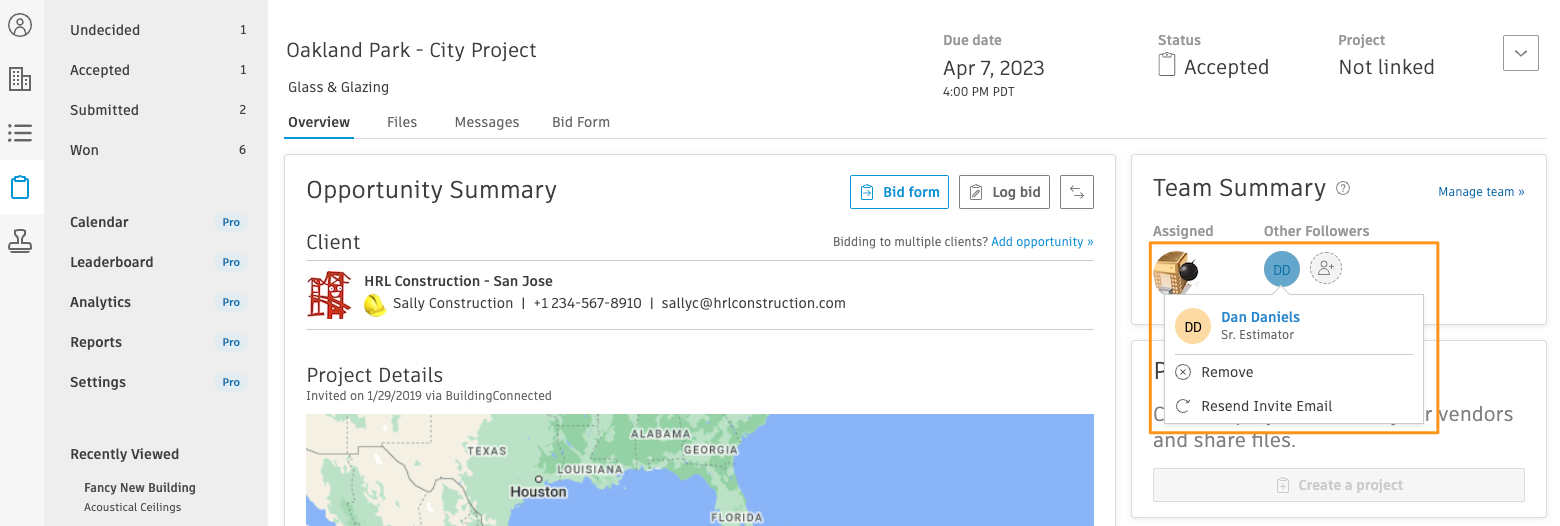
Task: Select Resend Invite Email option
Action: pyautogui.click(x=1266, y=406)
